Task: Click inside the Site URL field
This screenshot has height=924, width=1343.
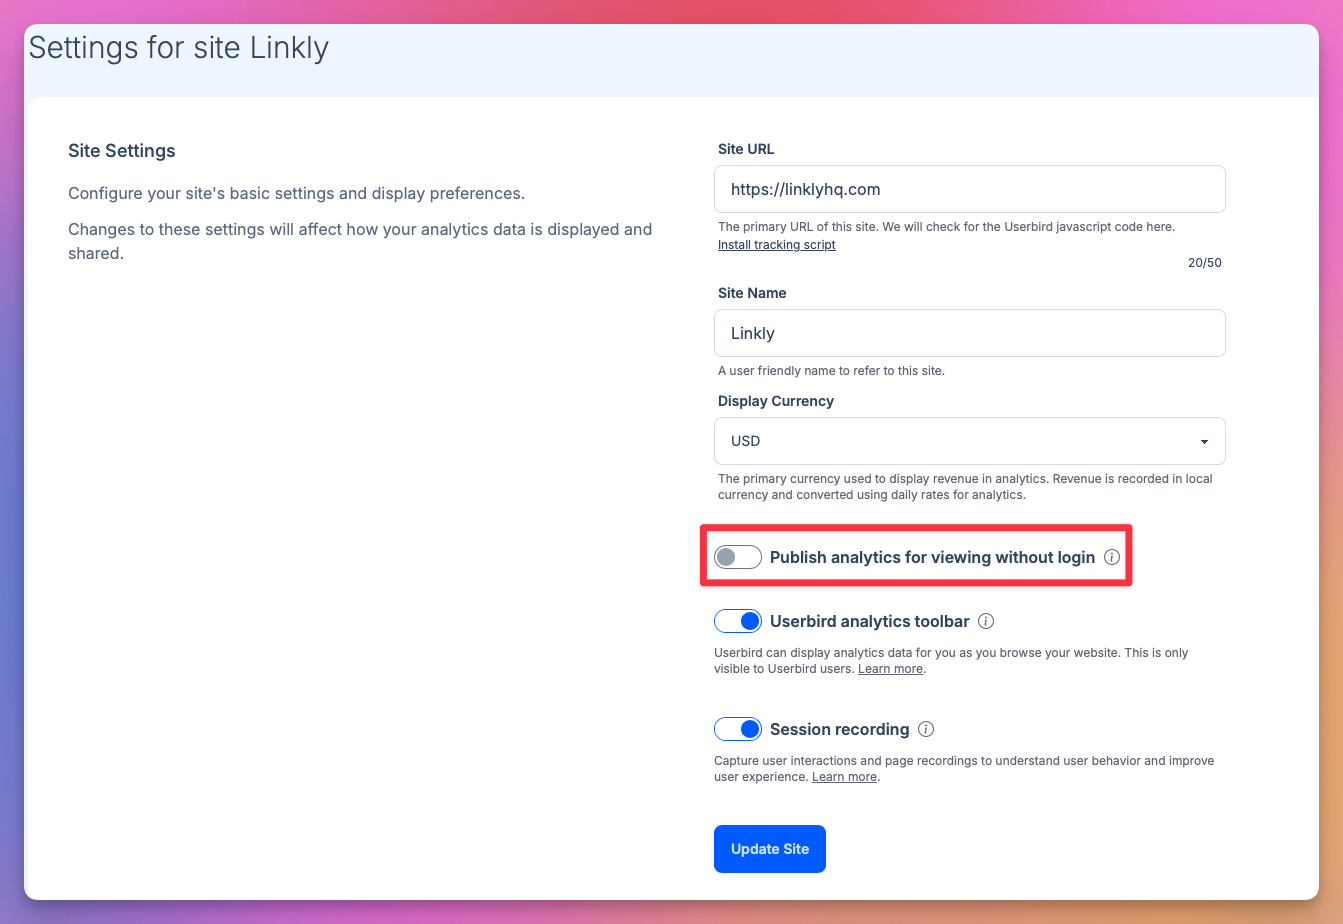Action: [969, 189]
